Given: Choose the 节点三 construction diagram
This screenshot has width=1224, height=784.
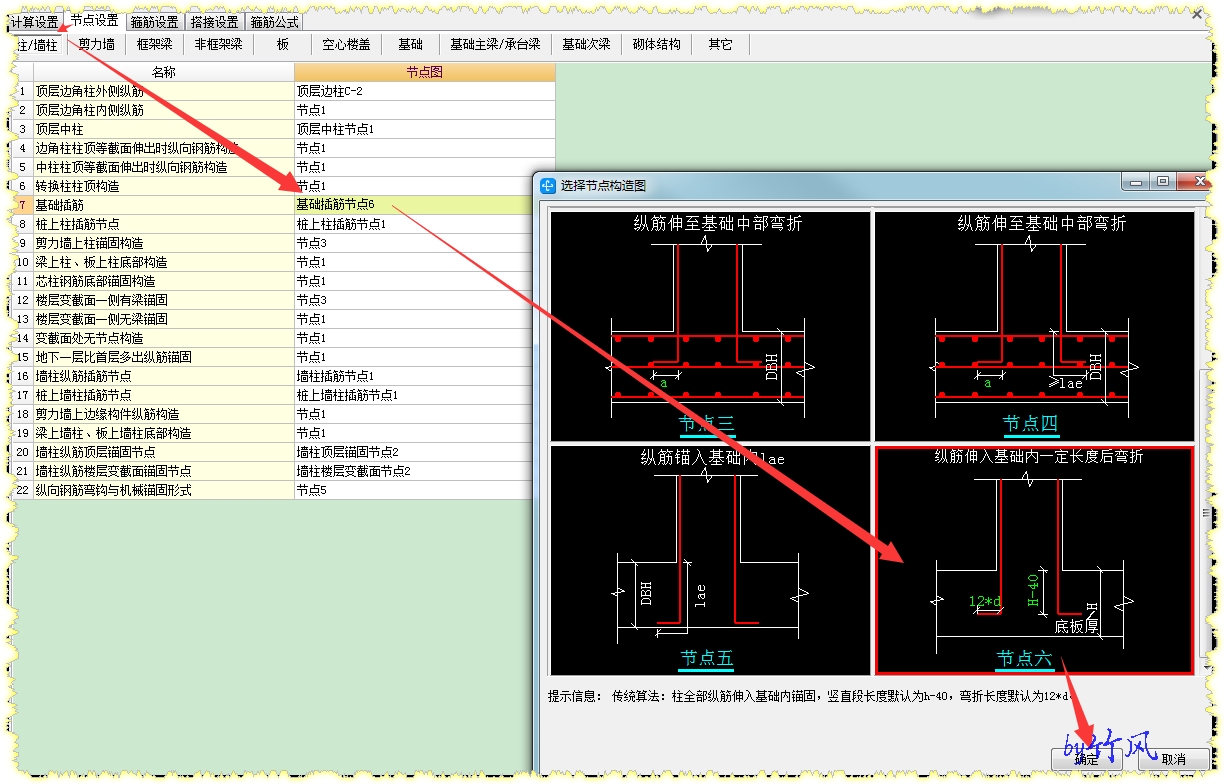Looking at the screenshot, I should [x=710, y=325].
